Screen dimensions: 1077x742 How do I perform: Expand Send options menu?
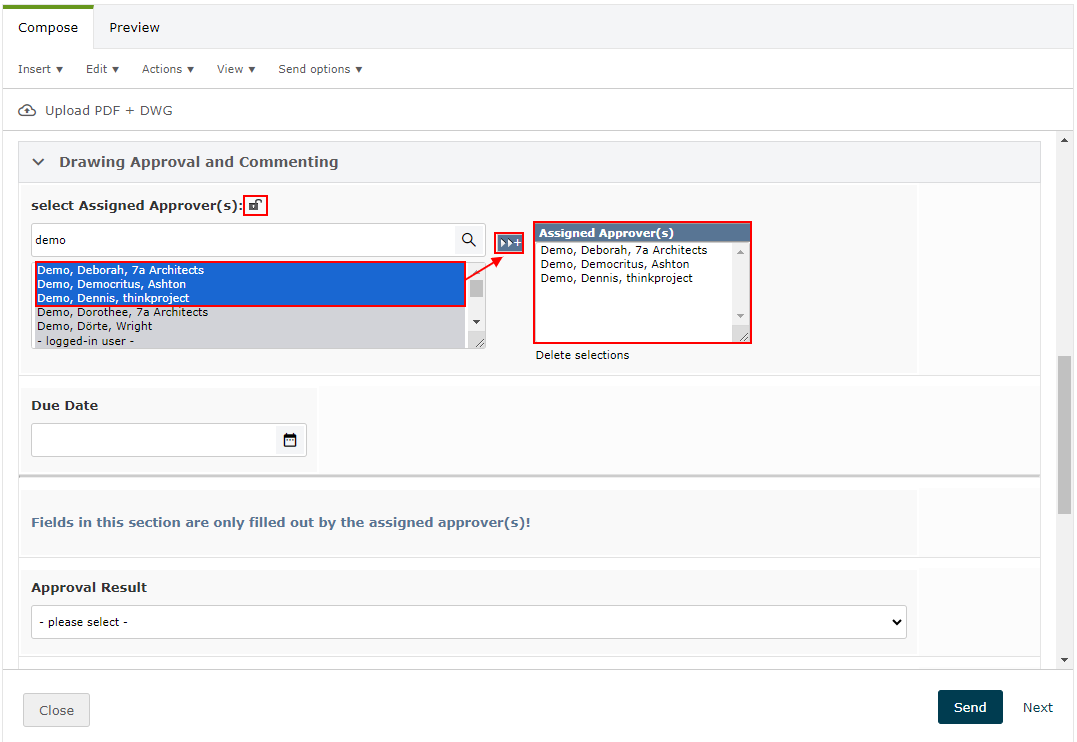[x=320, y=69]
